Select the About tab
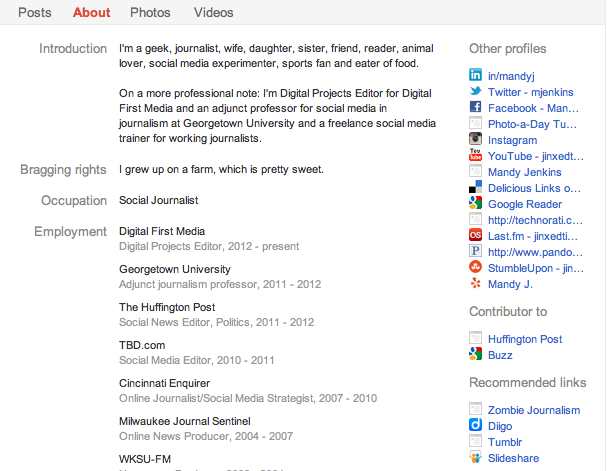607x471 pixels. pyautogui.click(x=92, y=13)
